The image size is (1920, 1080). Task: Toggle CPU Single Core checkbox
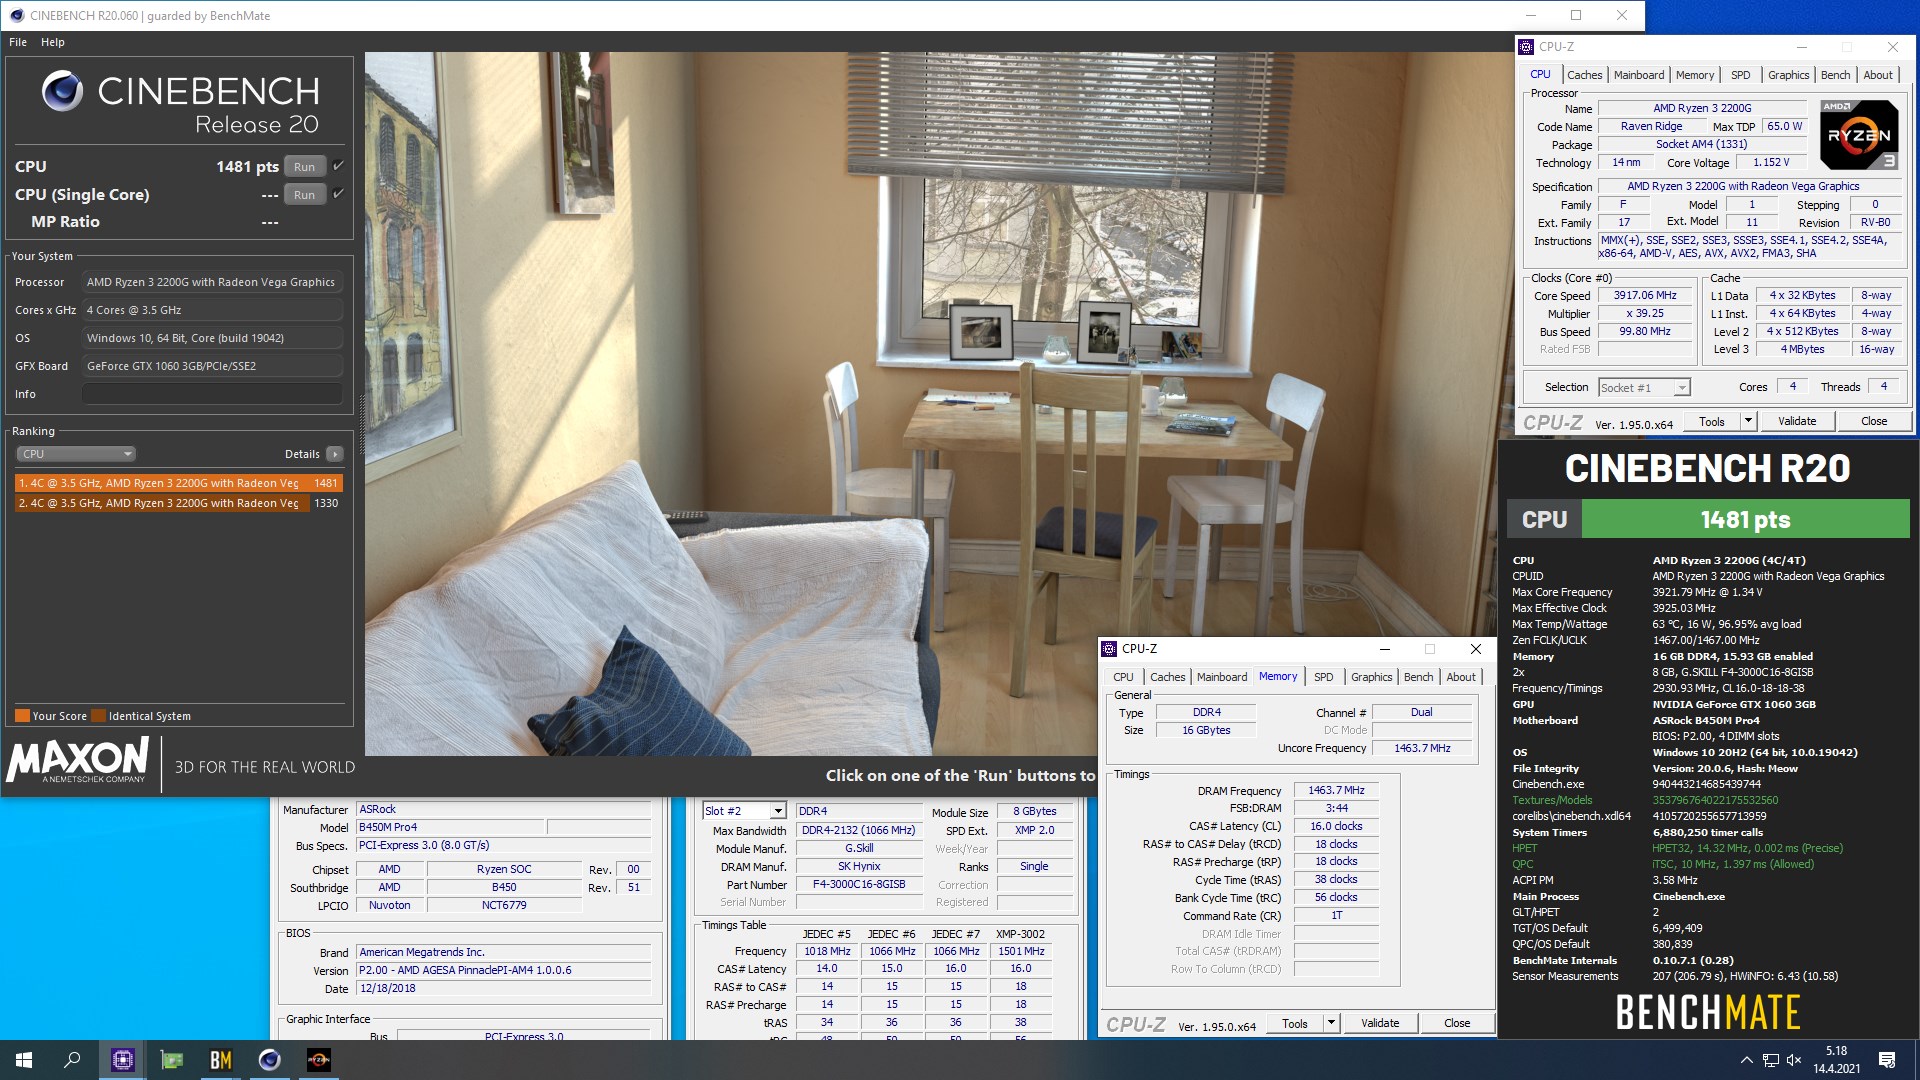click(338, 194)
